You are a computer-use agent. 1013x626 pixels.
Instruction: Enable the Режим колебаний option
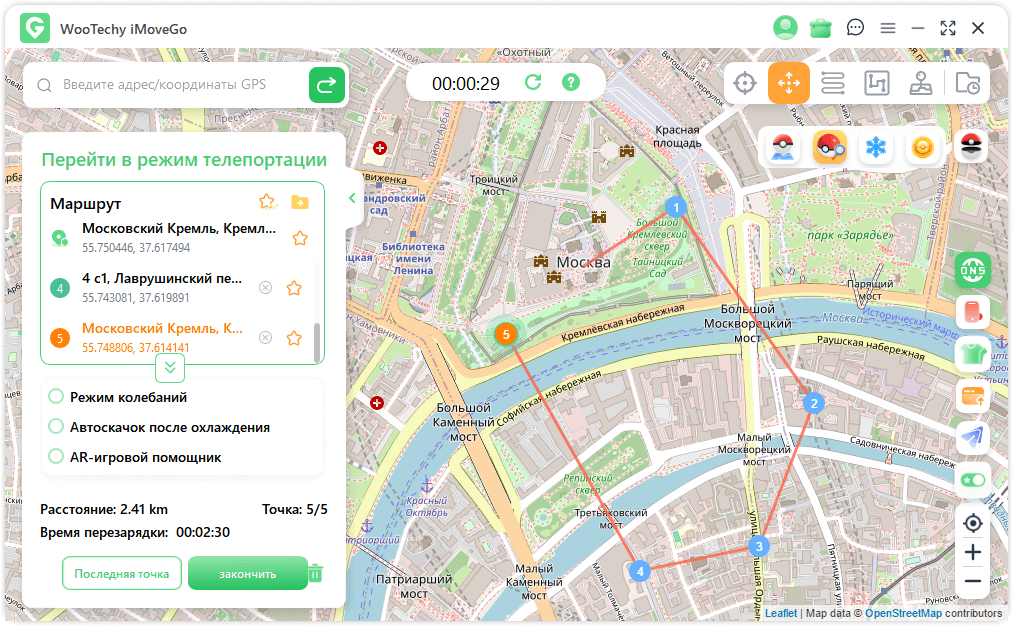57,397
